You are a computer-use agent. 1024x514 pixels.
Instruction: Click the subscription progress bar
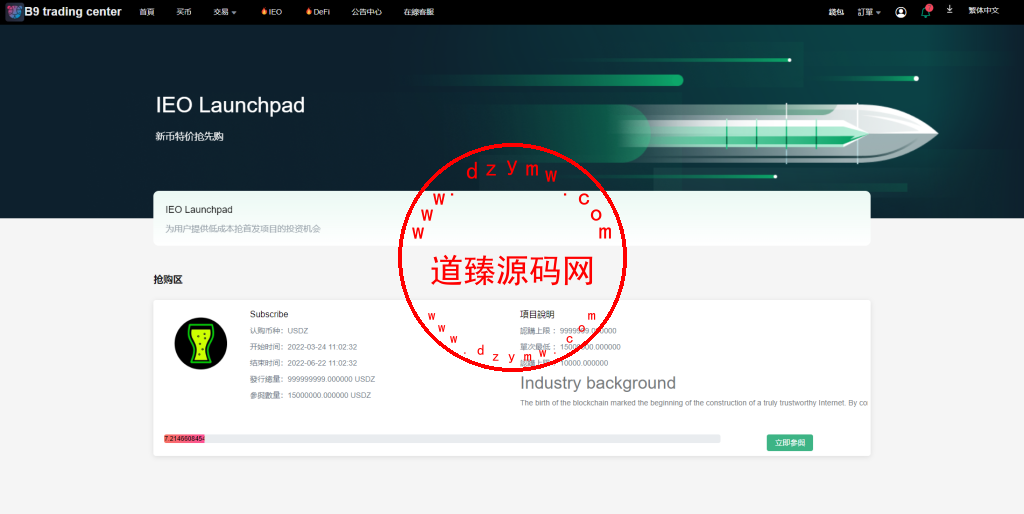[442, 439]
